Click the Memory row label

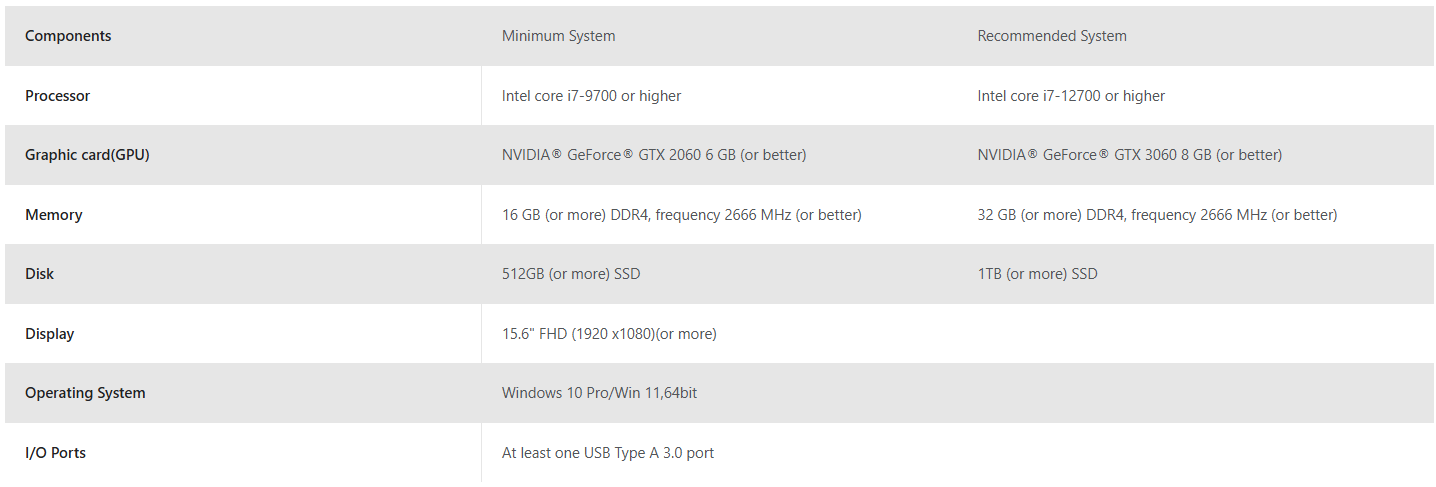53,215
